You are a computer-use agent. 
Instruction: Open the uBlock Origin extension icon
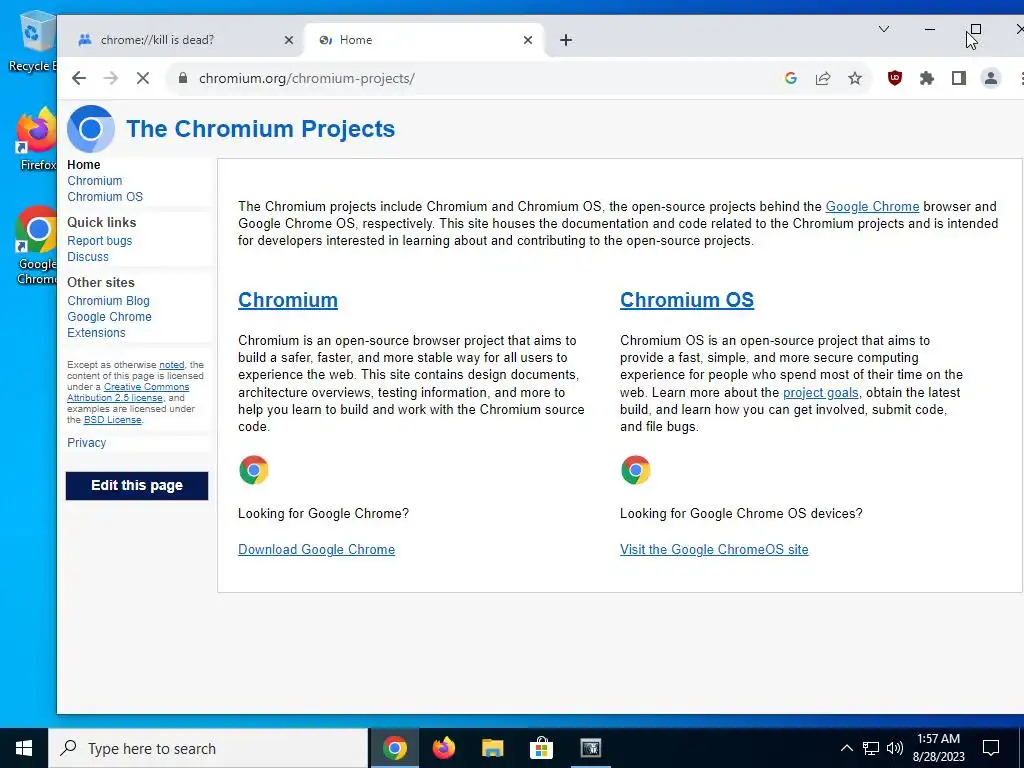point(895,78)
